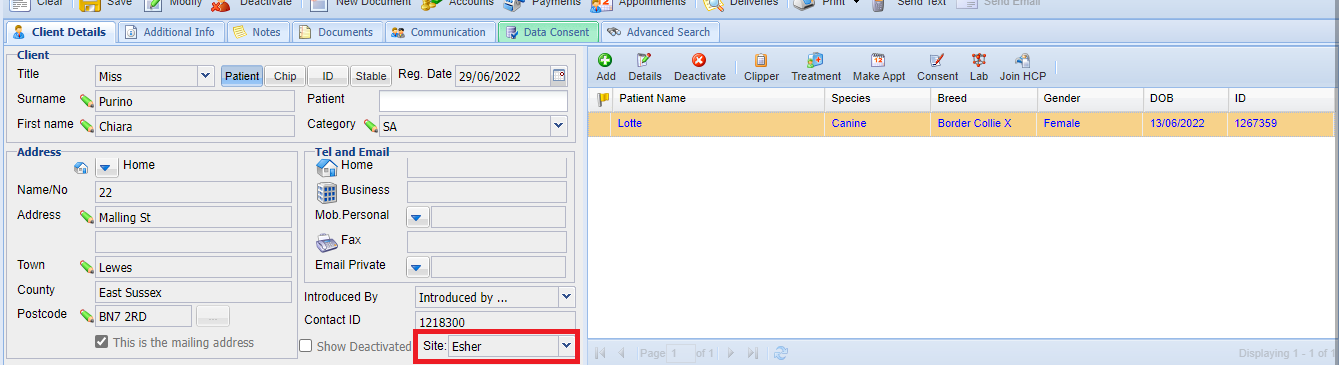Click the Make Appt calendar icon

(x=878, y=60)
